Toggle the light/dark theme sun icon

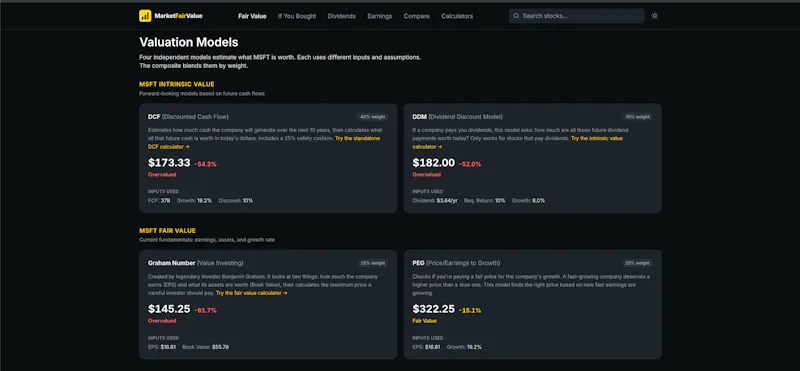[655, 16]
